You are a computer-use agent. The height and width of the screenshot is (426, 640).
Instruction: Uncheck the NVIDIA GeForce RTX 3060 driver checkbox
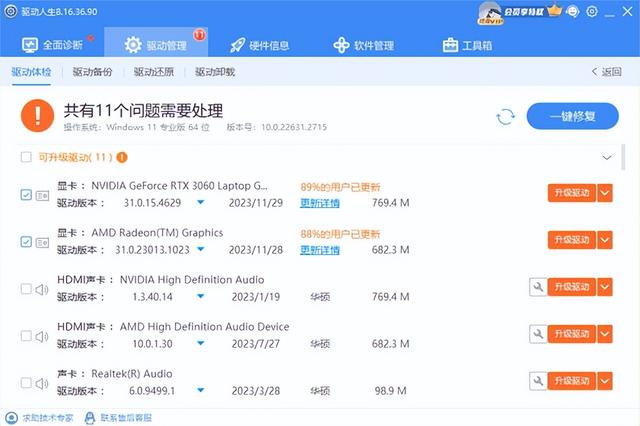pyautogui.click(x=26, y=195)
